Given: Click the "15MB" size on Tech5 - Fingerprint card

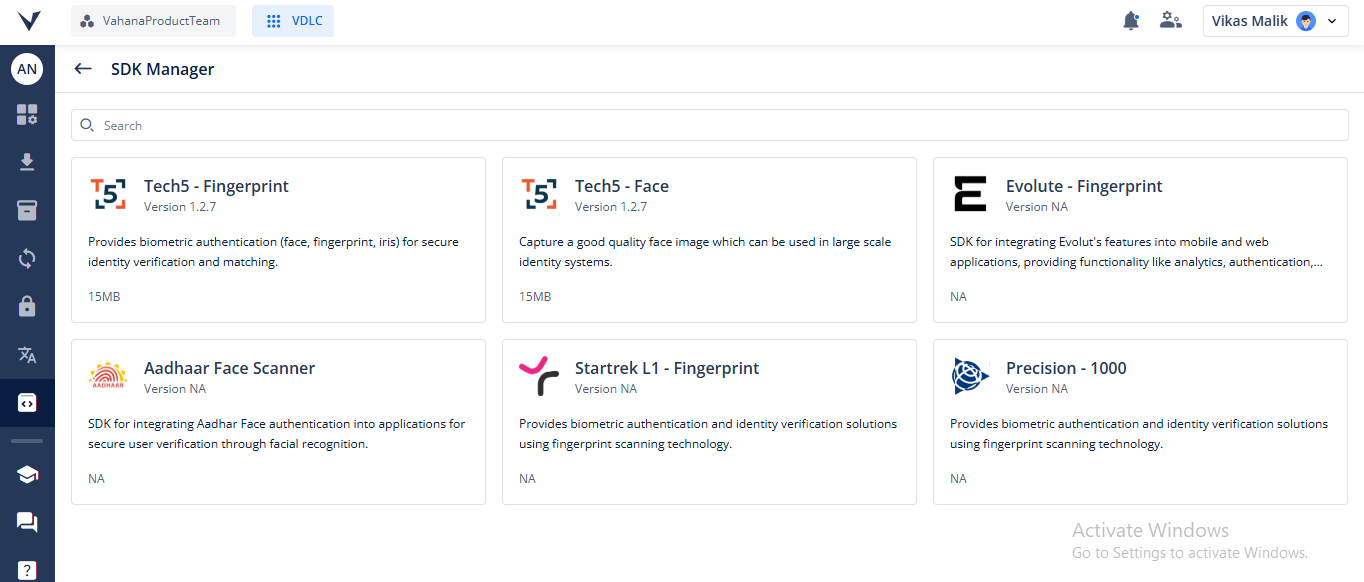Looking at the screenshot, I should pos(104,297).
